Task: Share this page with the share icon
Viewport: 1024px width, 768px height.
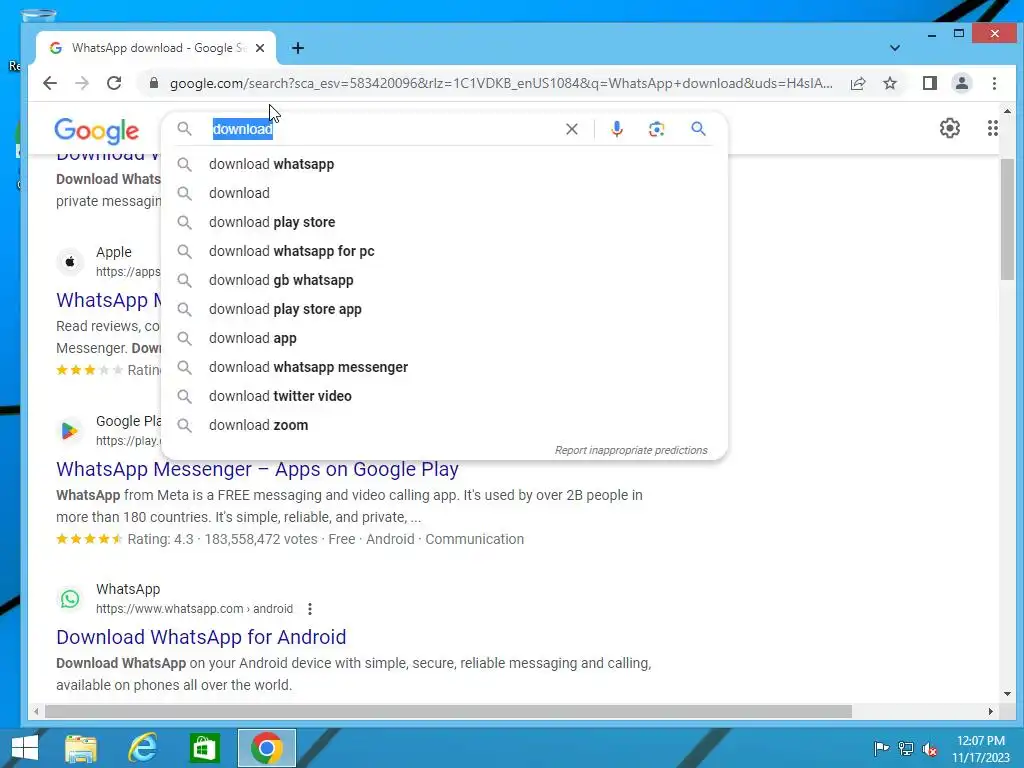Action: tap(858, 83)
